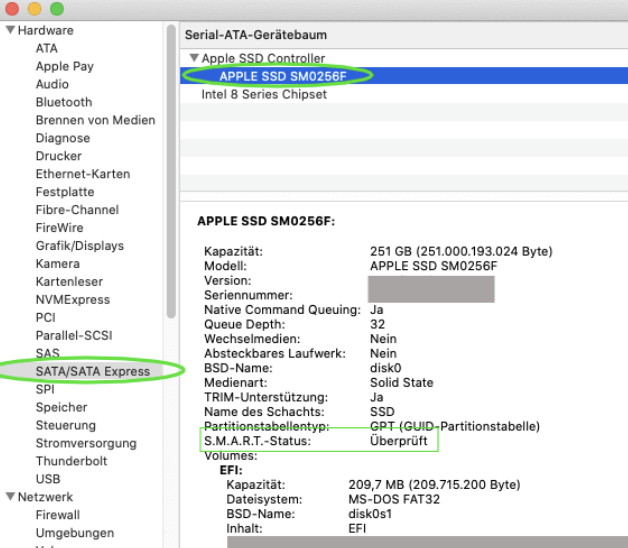Select Stromversorgung in the sidebar
Image resolution: width=628 pixels, height=548 pixels.
pos(85,443)
